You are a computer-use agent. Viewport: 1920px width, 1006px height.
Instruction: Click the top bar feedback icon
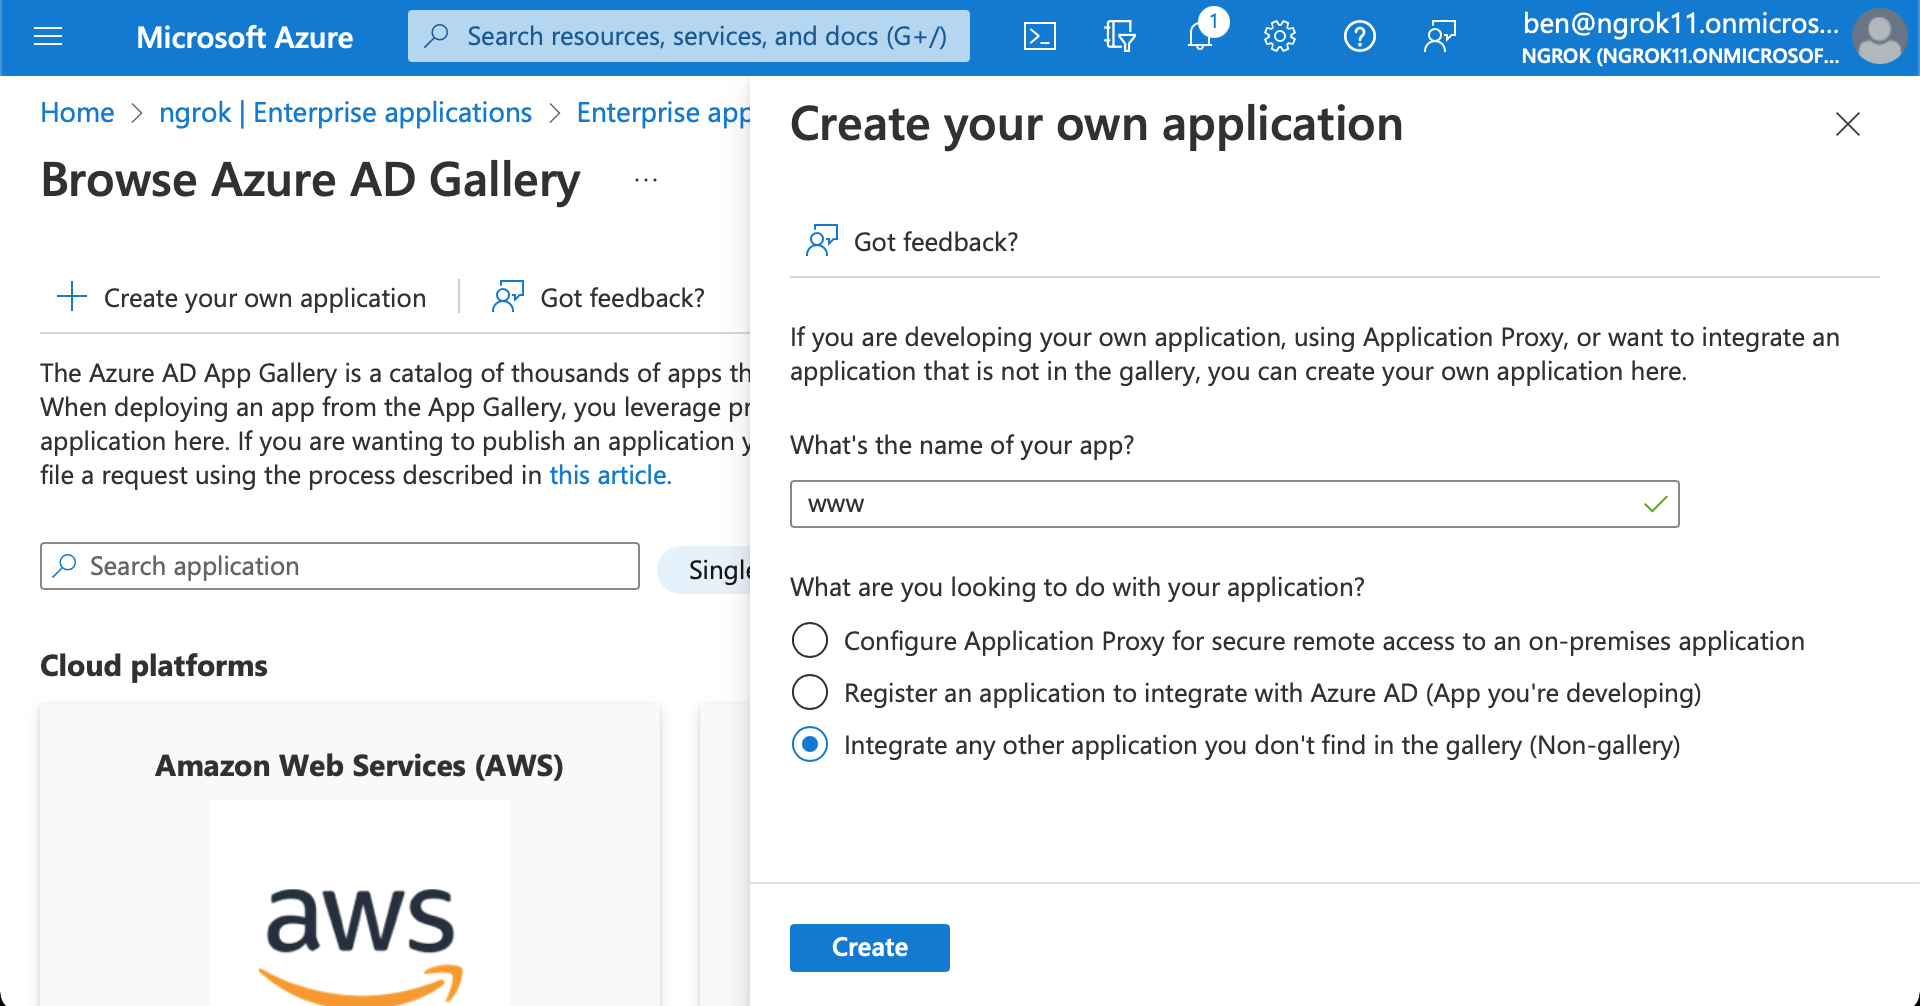click(x=1440, y=37)
